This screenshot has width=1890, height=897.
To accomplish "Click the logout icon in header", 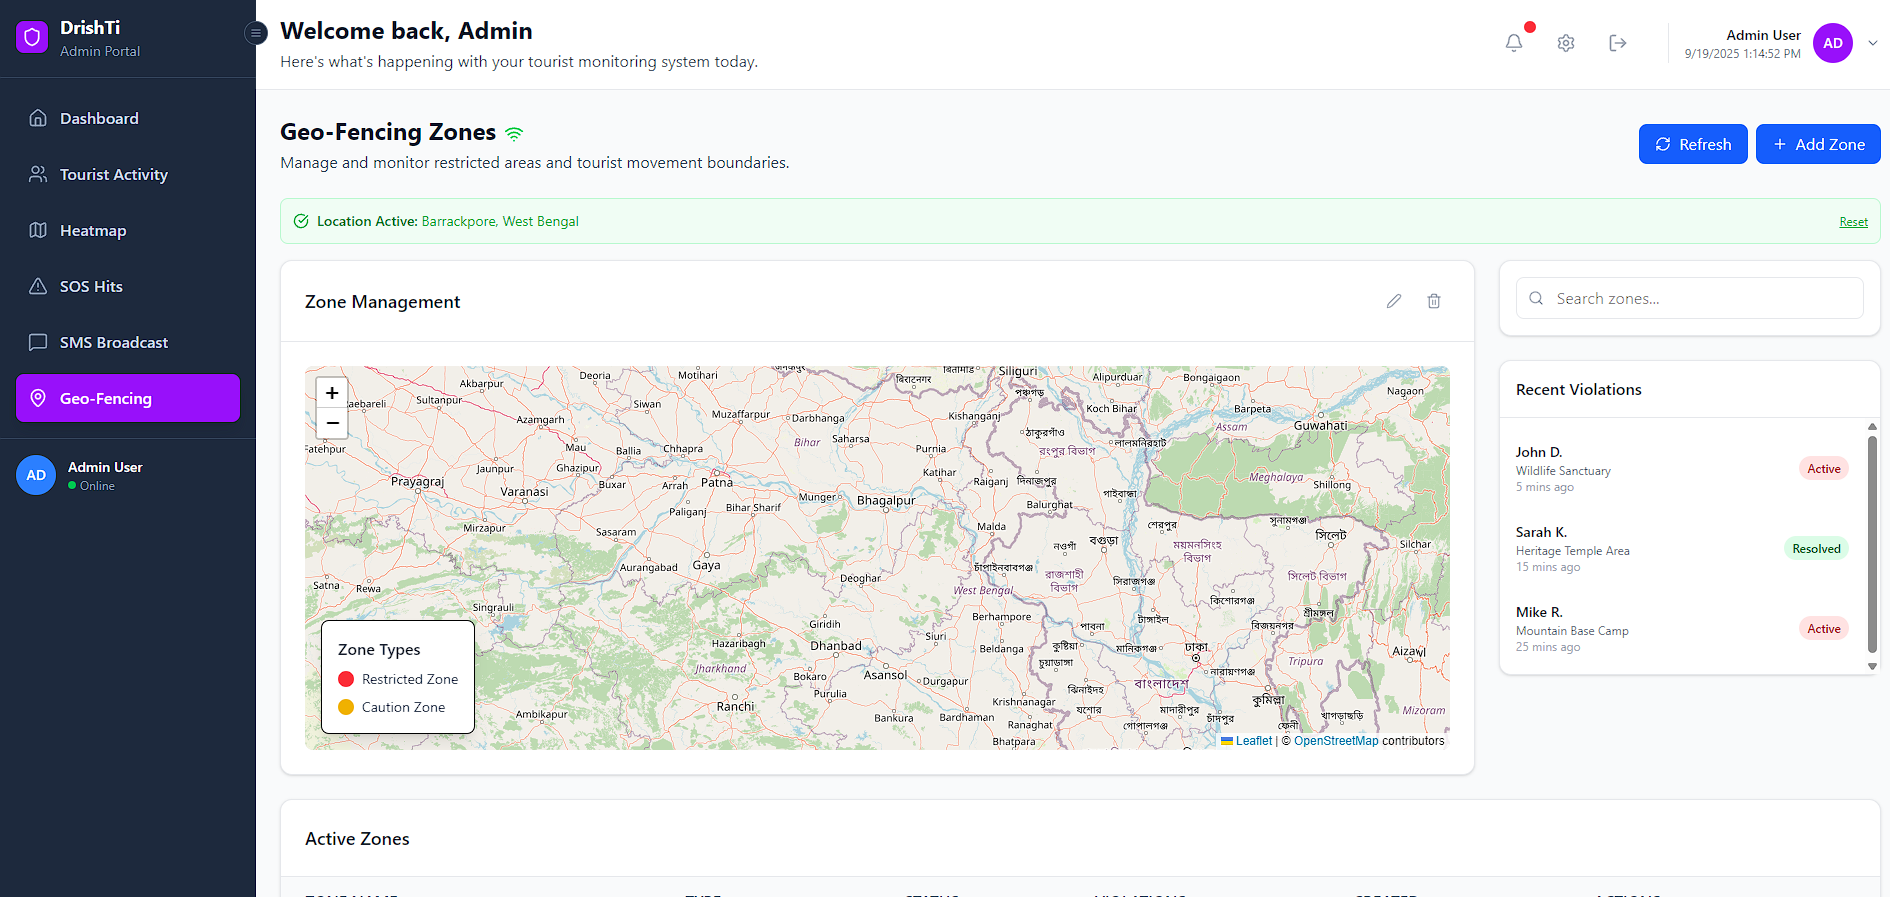I will (1618, 43).
